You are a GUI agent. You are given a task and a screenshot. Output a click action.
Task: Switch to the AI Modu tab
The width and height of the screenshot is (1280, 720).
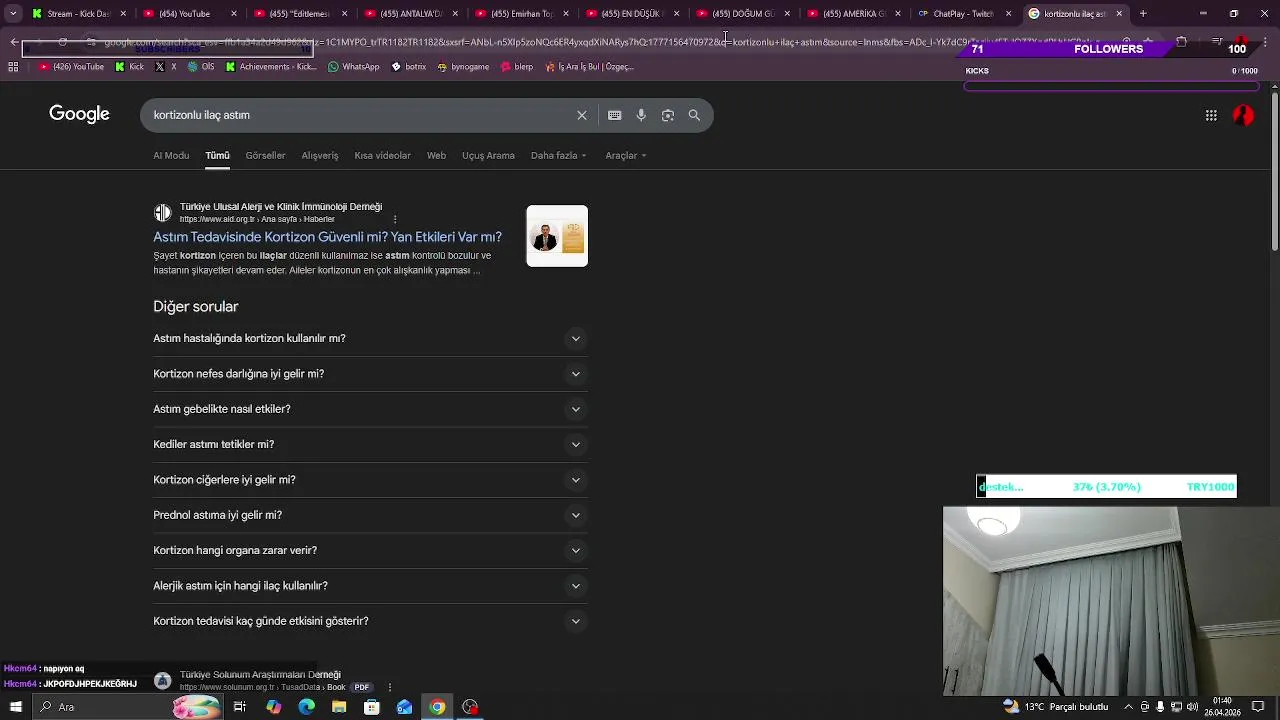coord(171,156)
